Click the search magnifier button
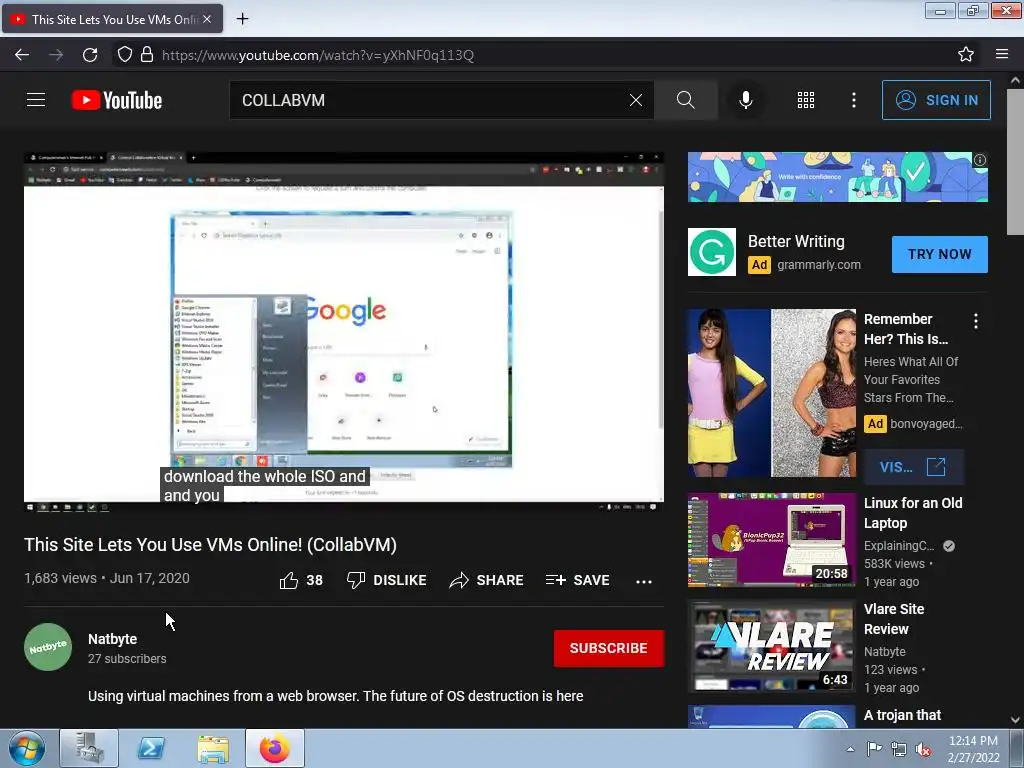Screen dimensions: 1024x768 (686, 100)
